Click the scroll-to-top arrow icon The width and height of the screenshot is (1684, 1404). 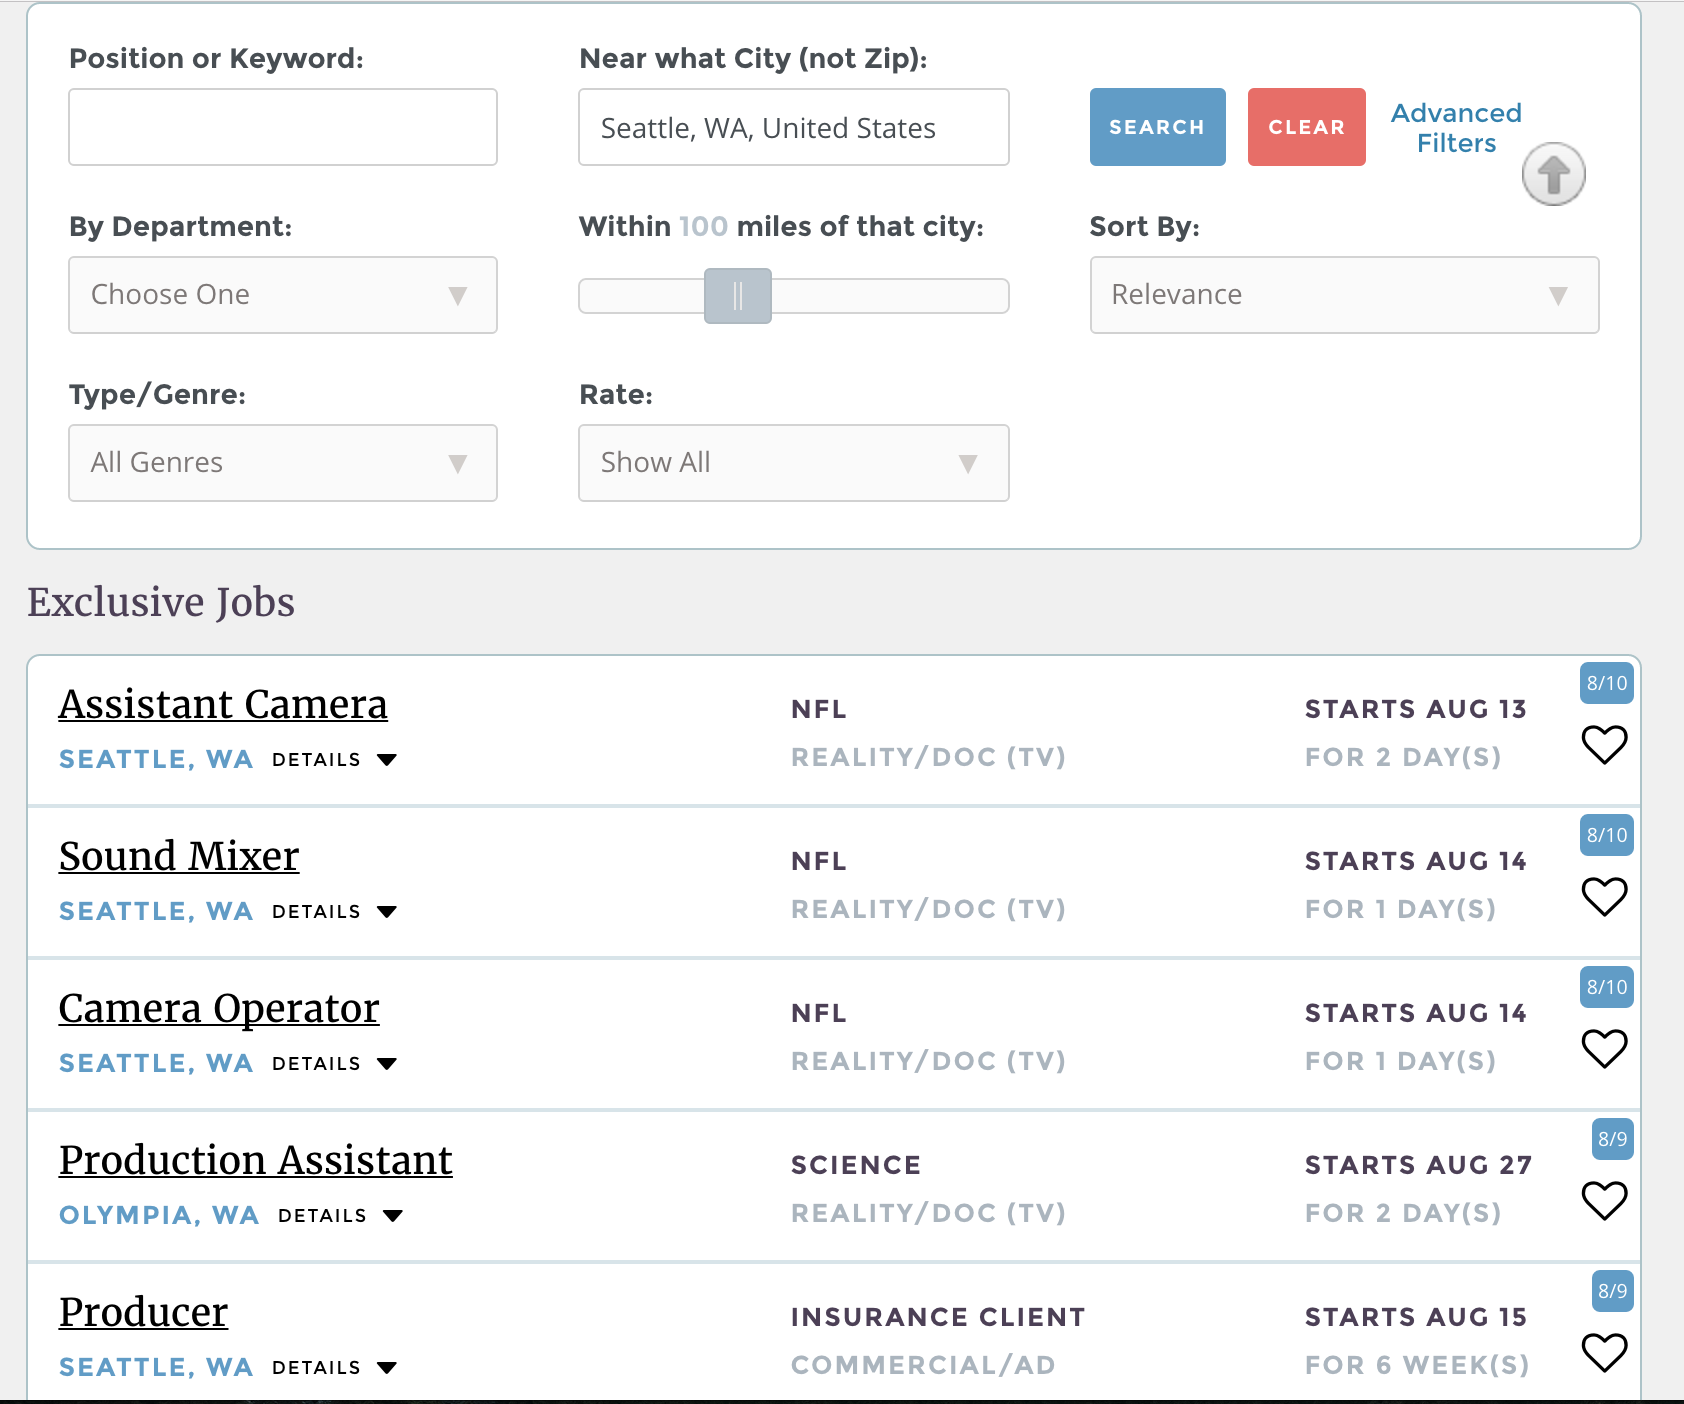pos(1553,175)
